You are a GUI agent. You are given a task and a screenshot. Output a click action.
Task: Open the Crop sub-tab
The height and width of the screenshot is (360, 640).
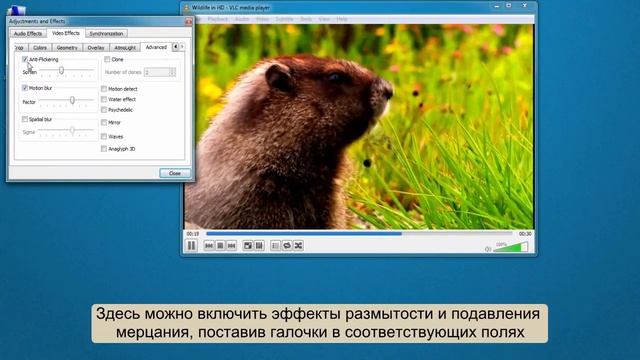(20, 48)
